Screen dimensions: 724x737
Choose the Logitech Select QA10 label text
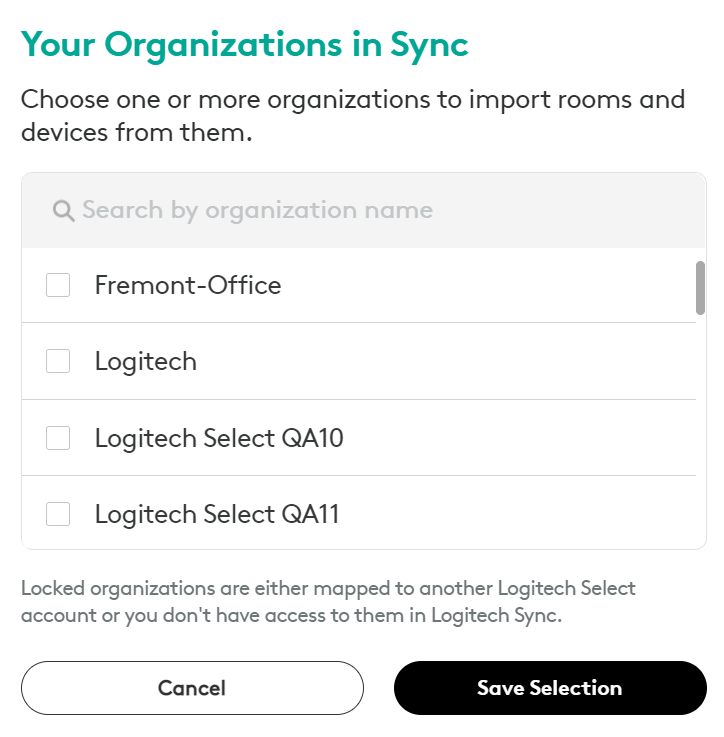[219, 439]
